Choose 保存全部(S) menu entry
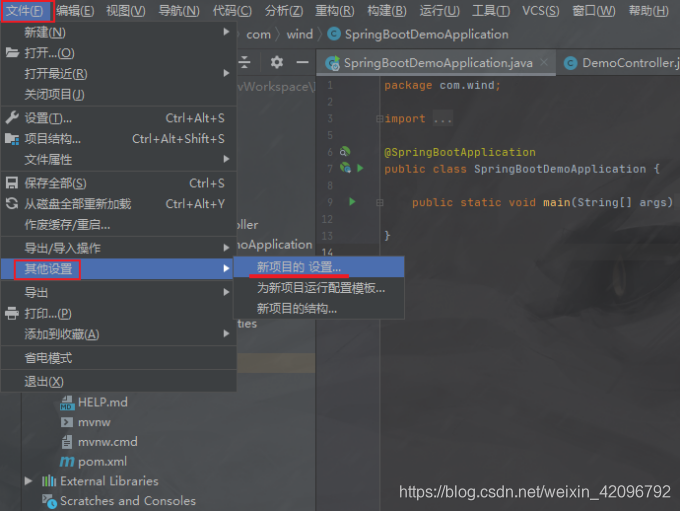Image resolution: width=681 pixels, height=511 pixels. [119, 183]
